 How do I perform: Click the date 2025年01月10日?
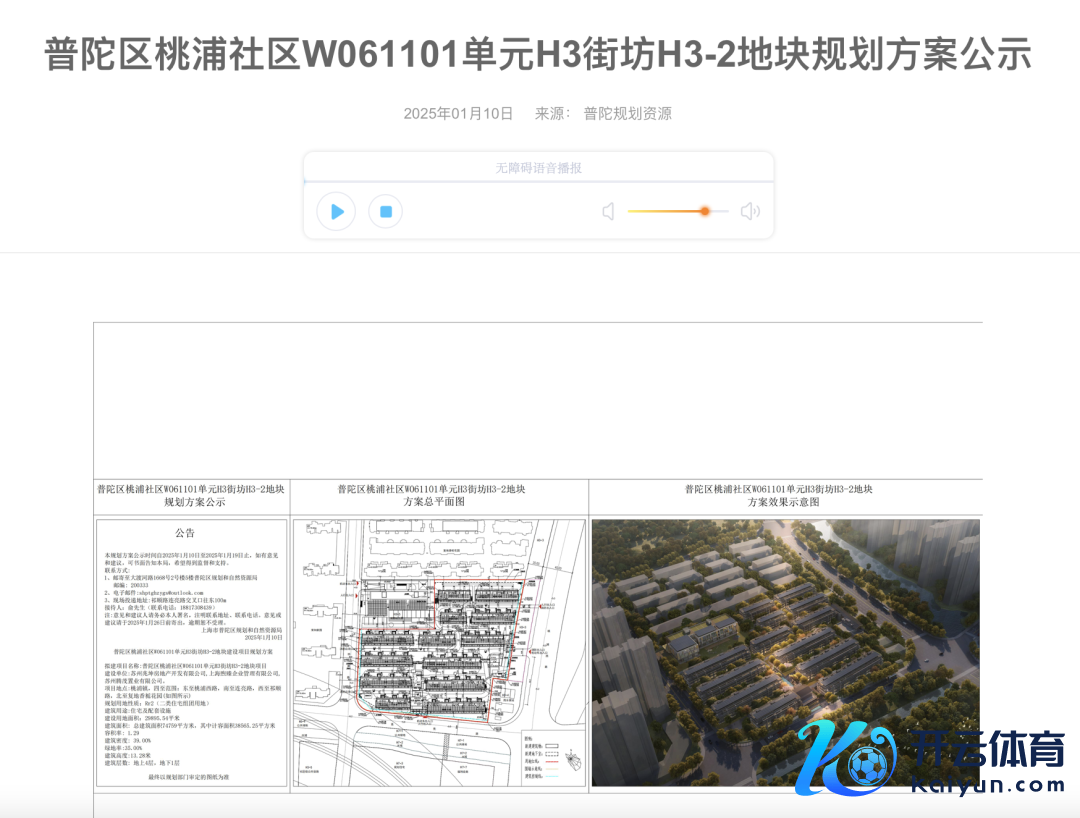(458, 114)
